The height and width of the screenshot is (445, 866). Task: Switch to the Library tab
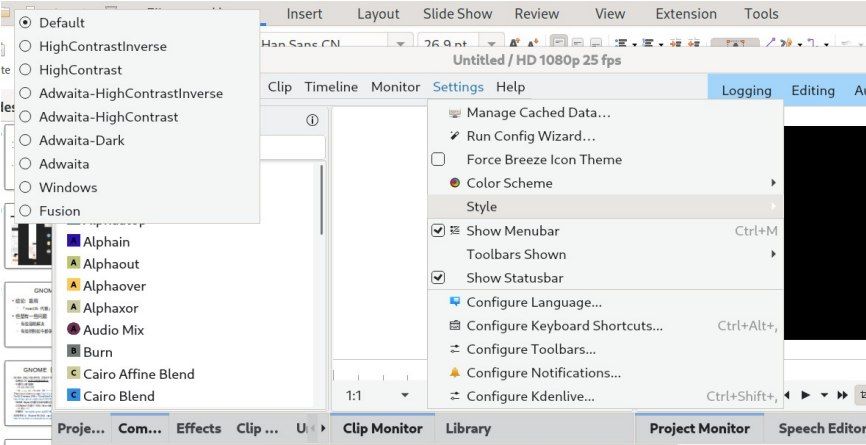point(467,428)
